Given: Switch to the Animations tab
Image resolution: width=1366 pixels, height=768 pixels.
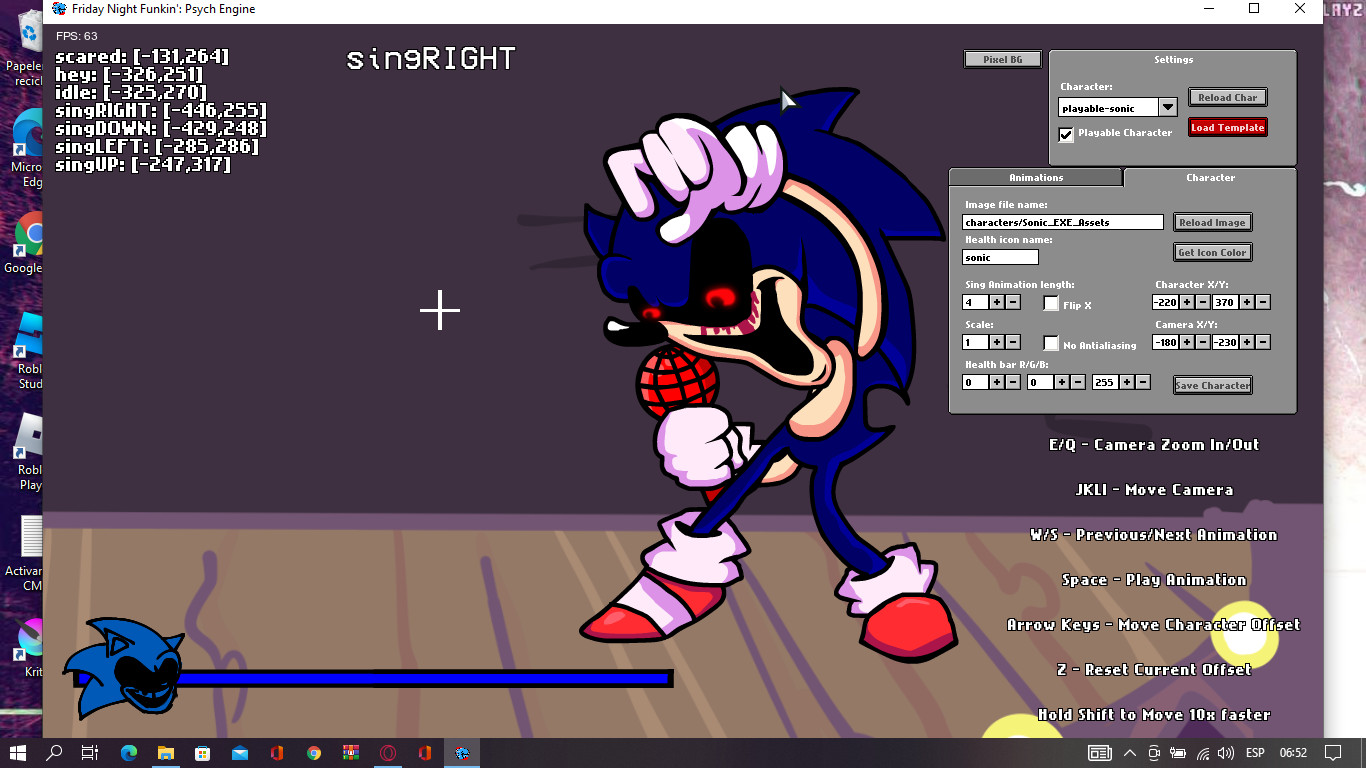Looking at the screenshot, I should tap(1035, 177).
